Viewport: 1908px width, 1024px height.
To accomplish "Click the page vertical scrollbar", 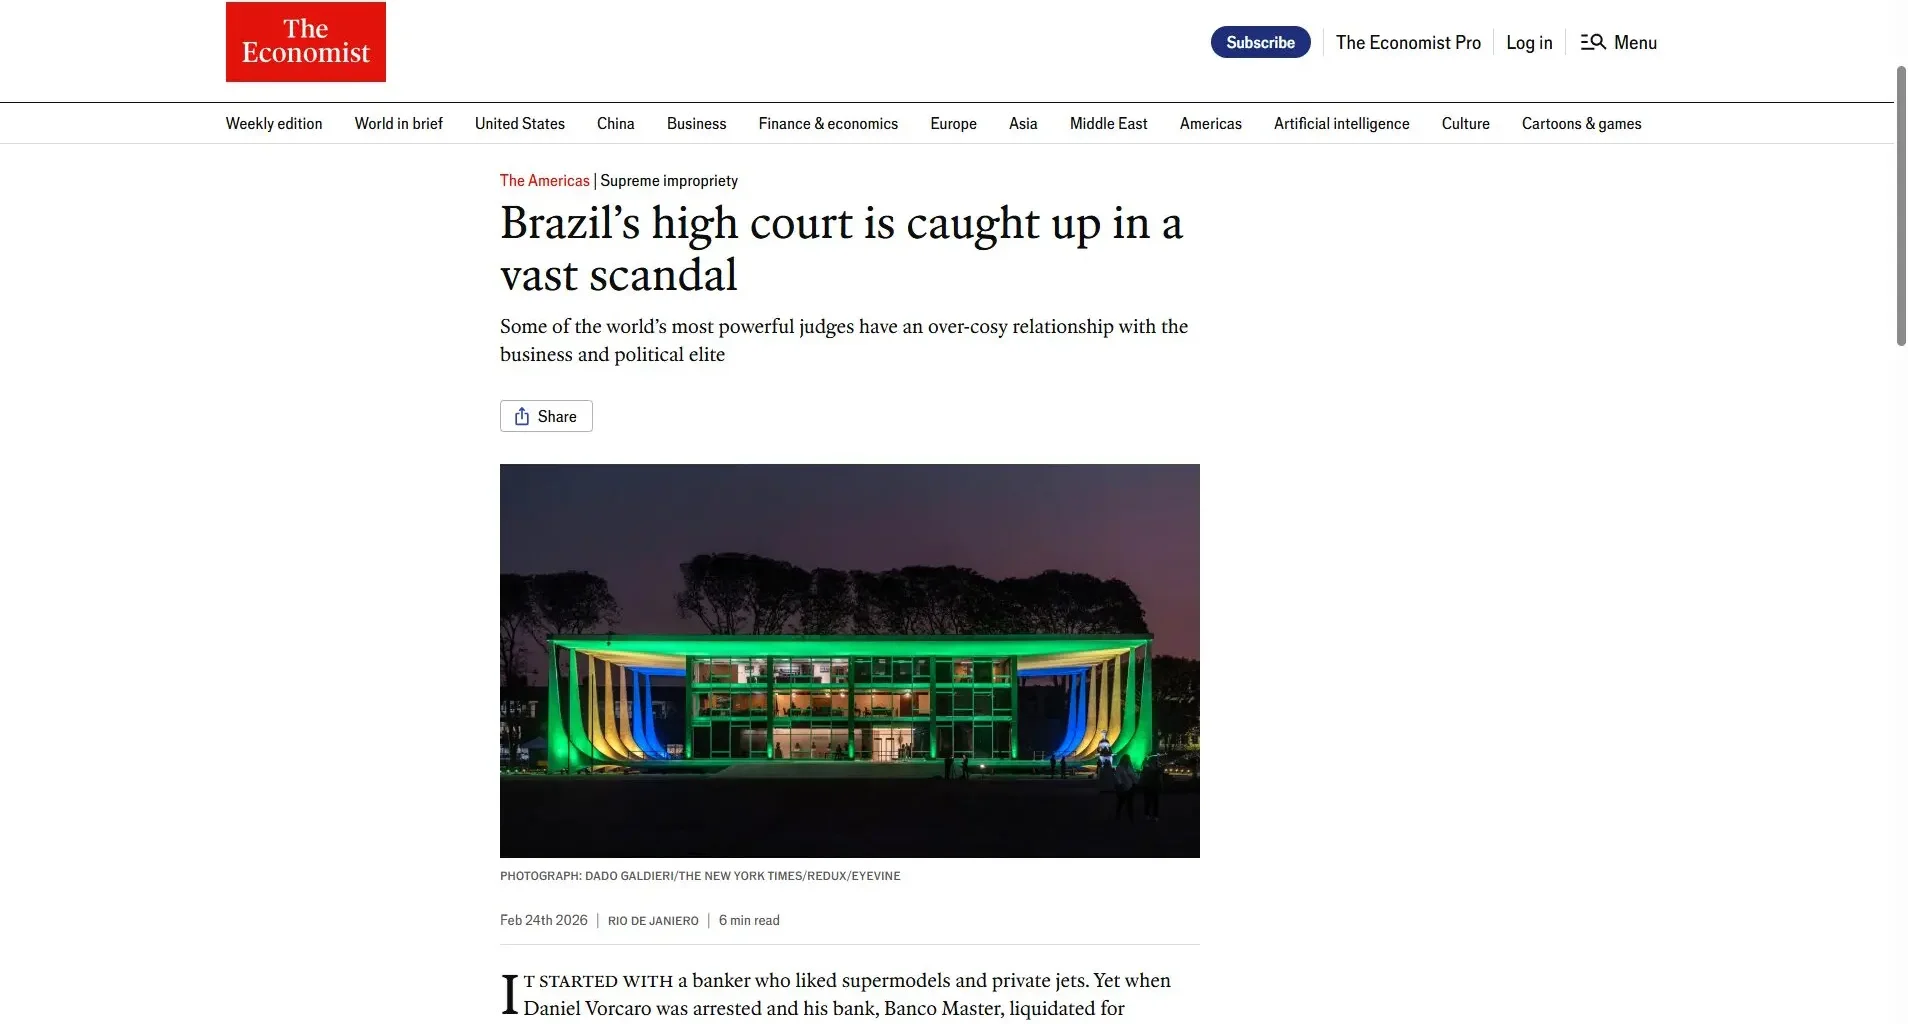I will pyautogui.click(x=1901, y=206).
